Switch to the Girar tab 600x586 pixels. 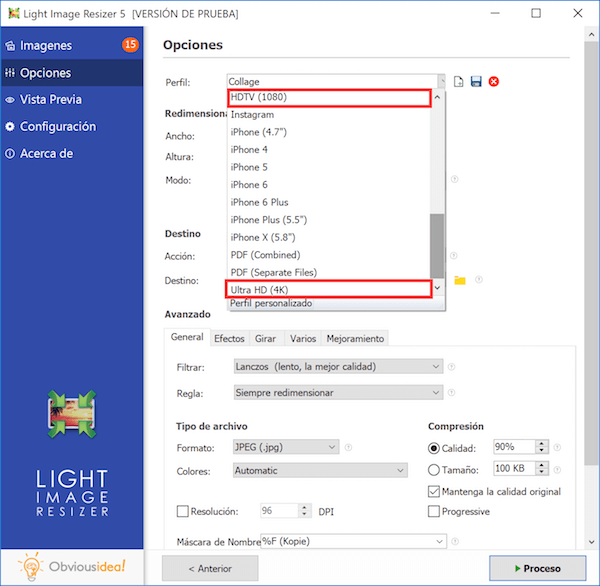click(266, 338)
